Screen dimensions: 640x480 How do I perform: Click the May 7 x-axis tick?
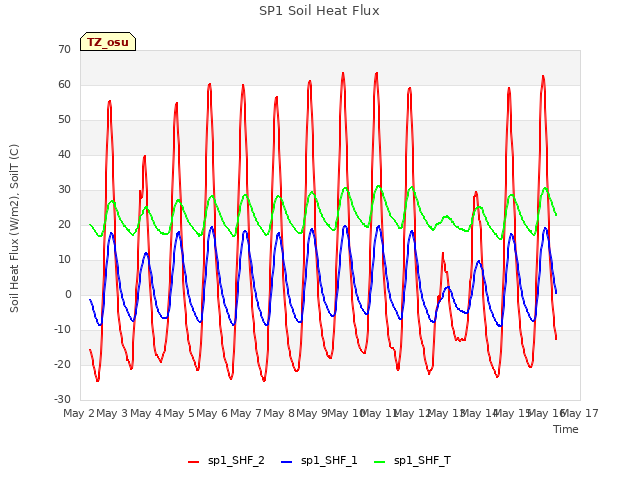tap(246, 413)
